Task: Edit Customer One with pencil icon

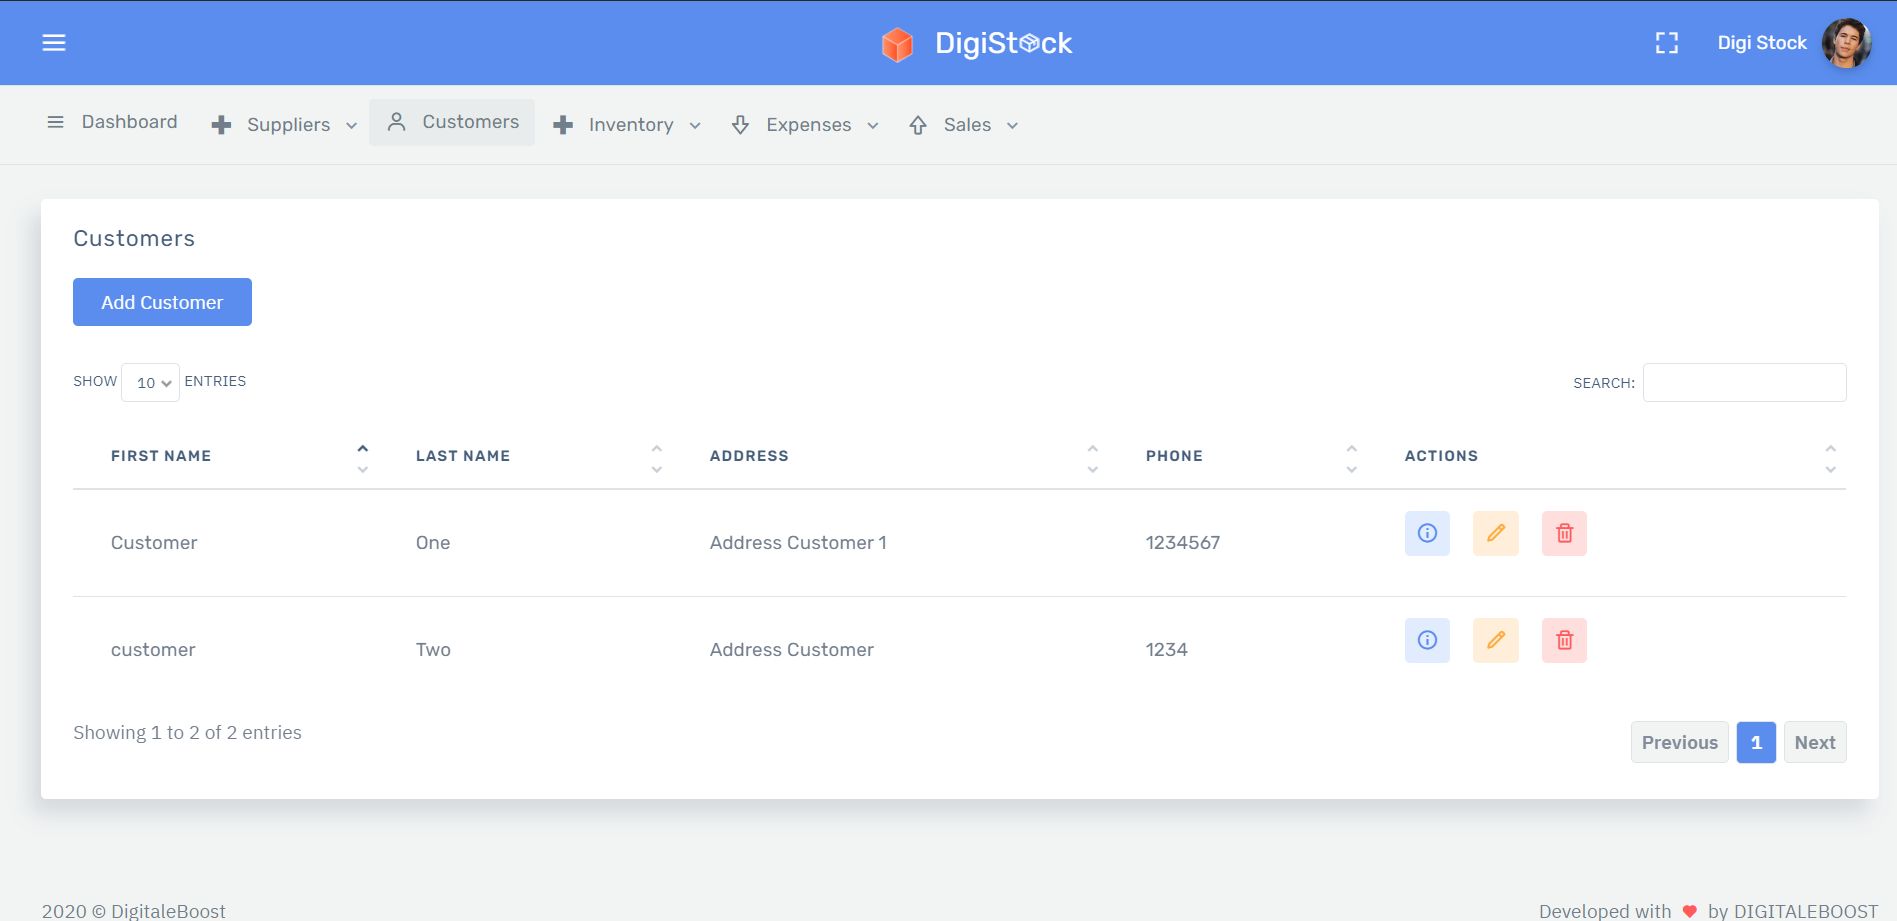Action: click(x=1496, y=533)
